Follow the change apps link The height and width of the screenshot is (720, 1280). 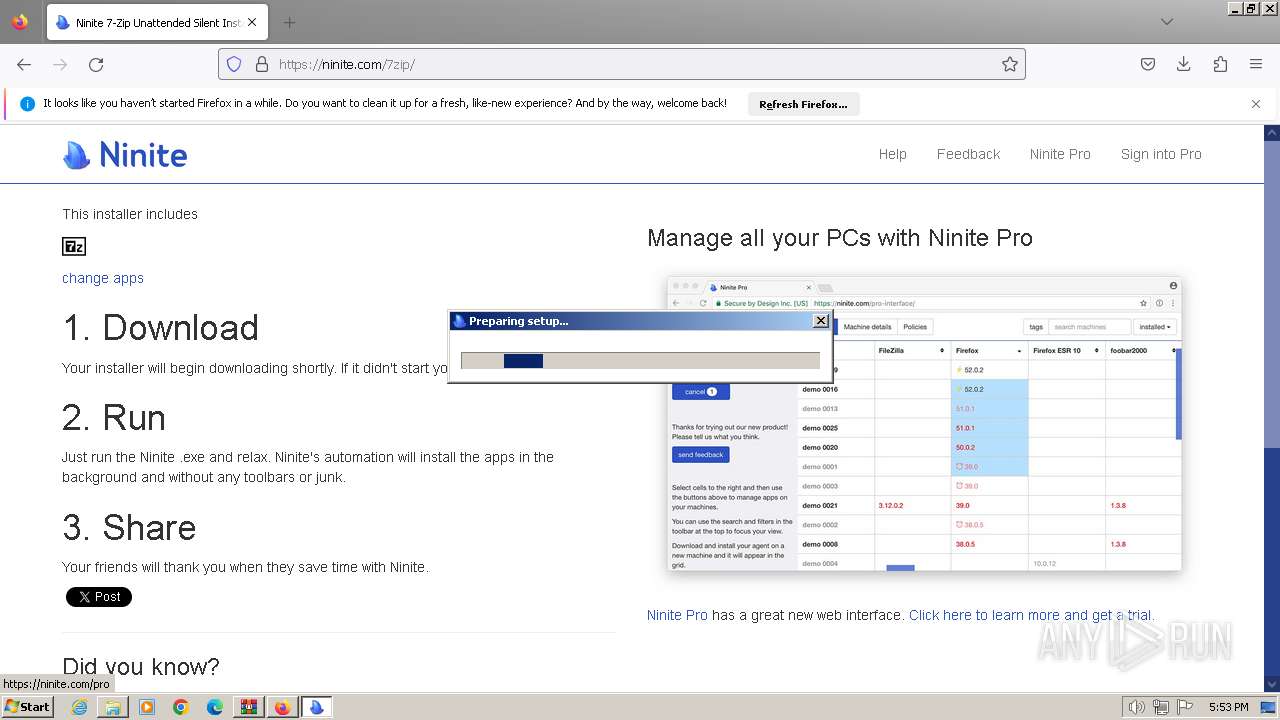[103, 278]
